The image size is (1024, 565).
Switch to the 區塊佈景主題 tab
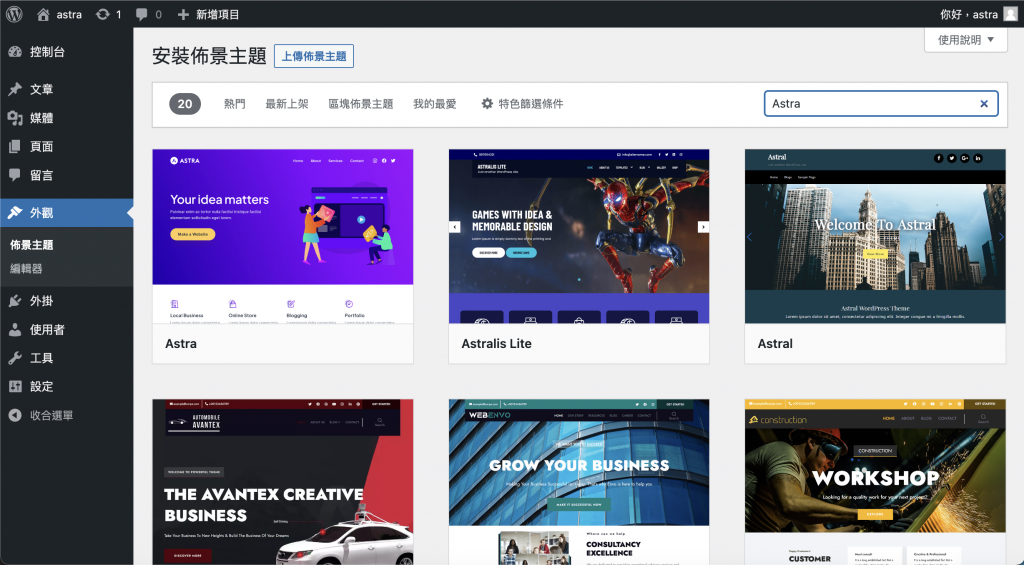pos(360,103)
